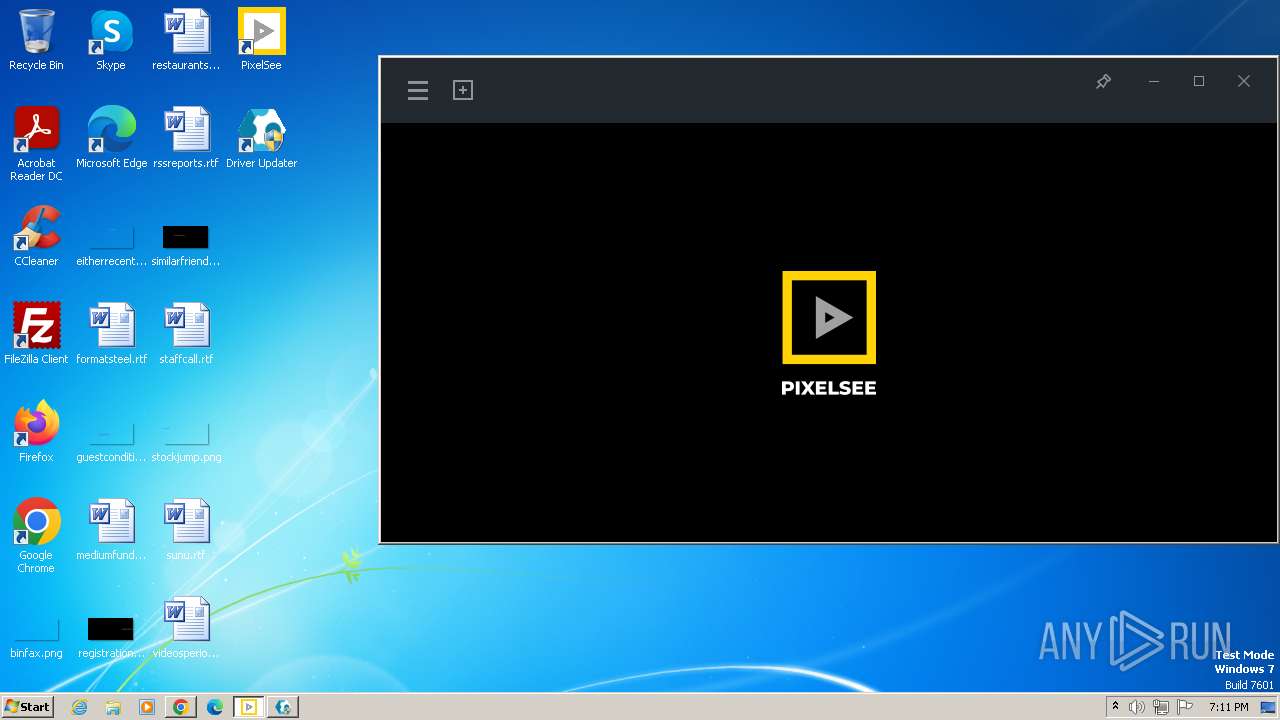Maximize the PixelSee window
The width and height of the screenshot is (1280, 720).
(1199, 81)
